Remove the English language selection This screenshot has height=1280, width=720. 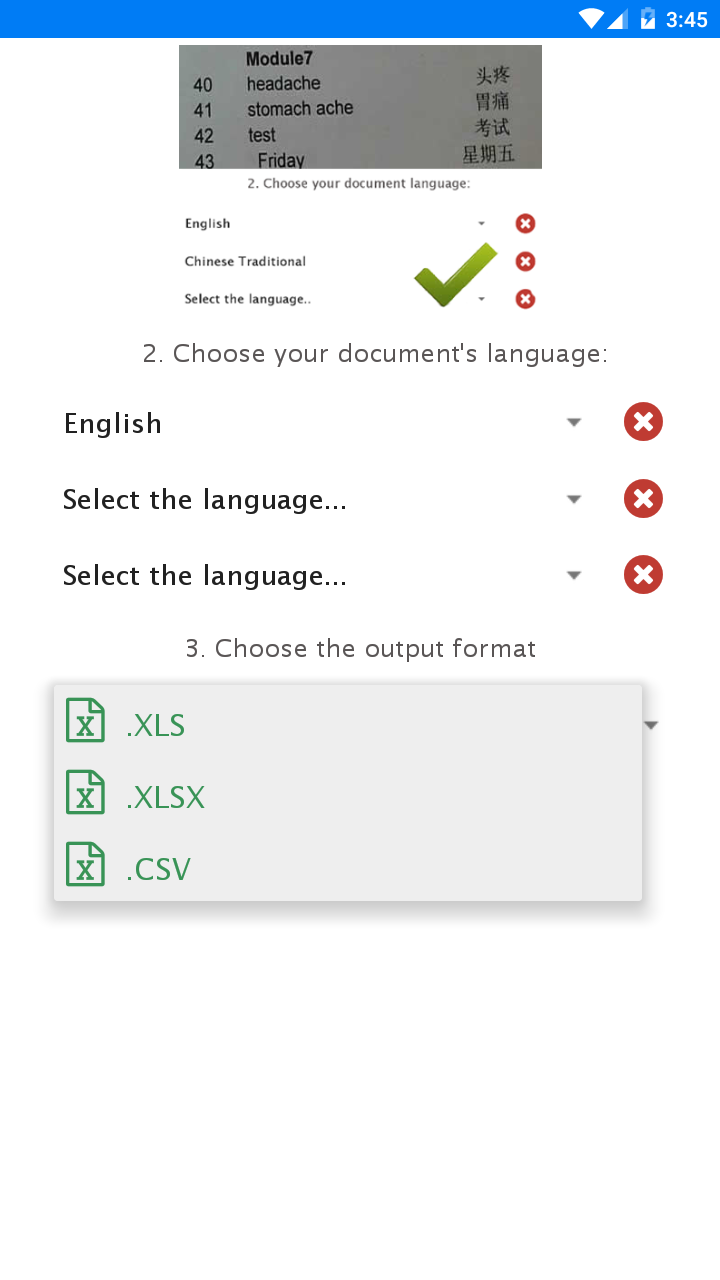643,421
